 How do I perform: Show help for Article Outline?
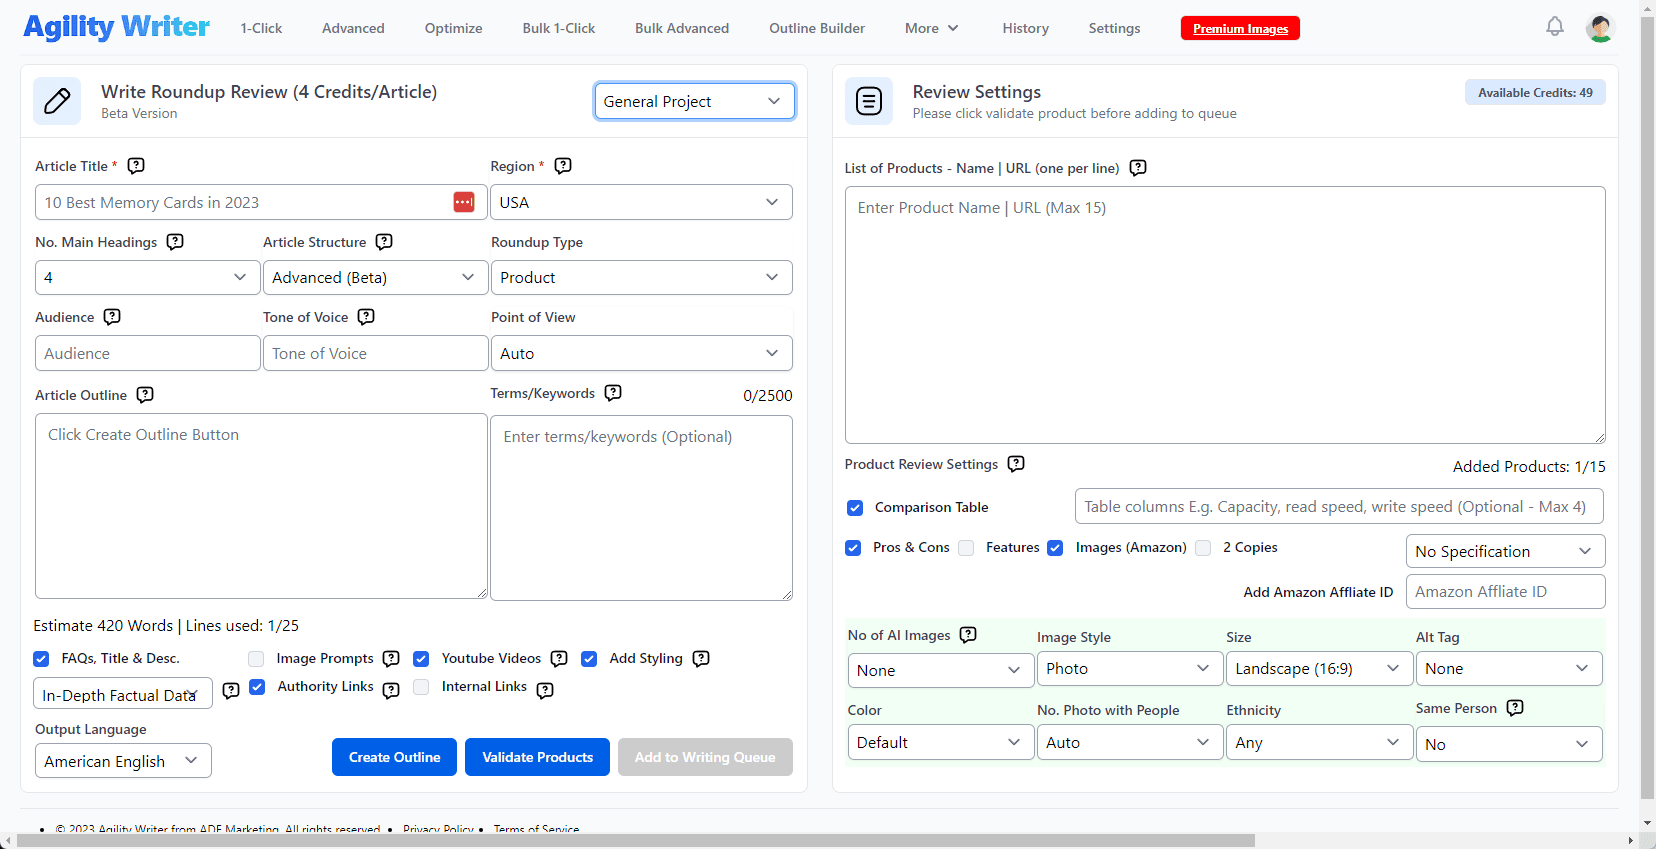coord(145,395)
